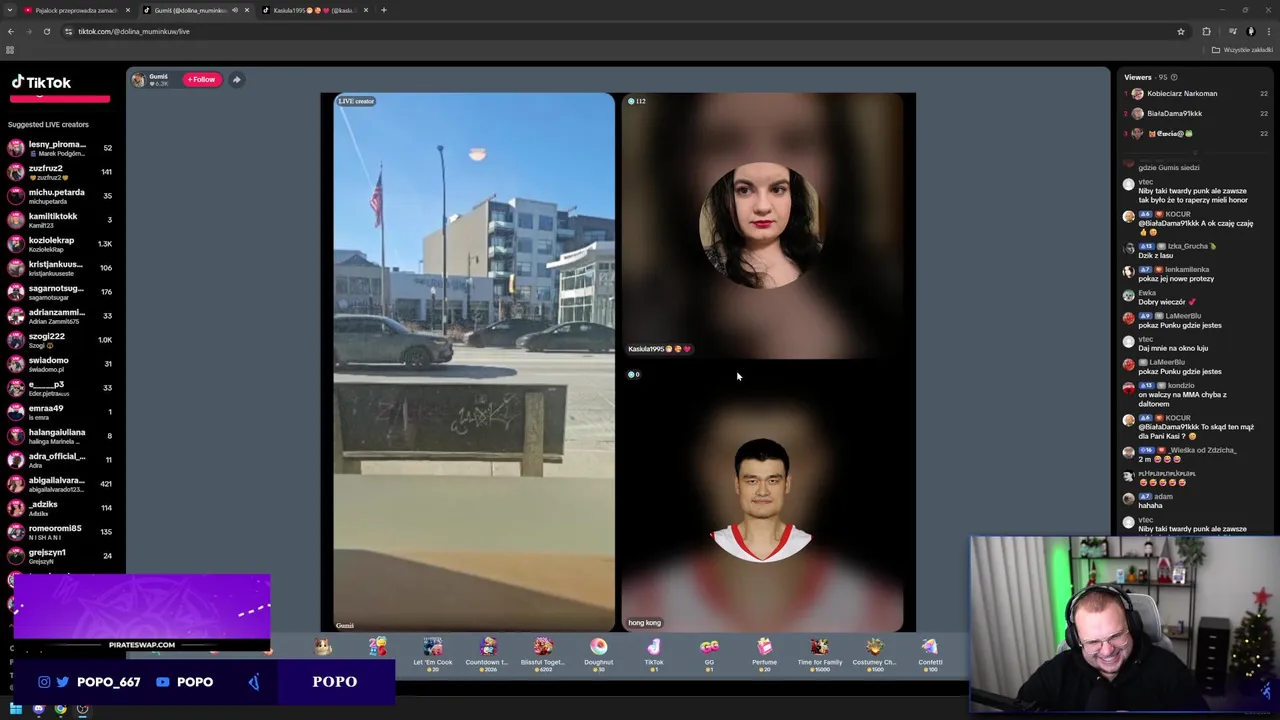Open the Windows Start button
The height and width of the screenshot is (720, 1280).
click(16, 709)
